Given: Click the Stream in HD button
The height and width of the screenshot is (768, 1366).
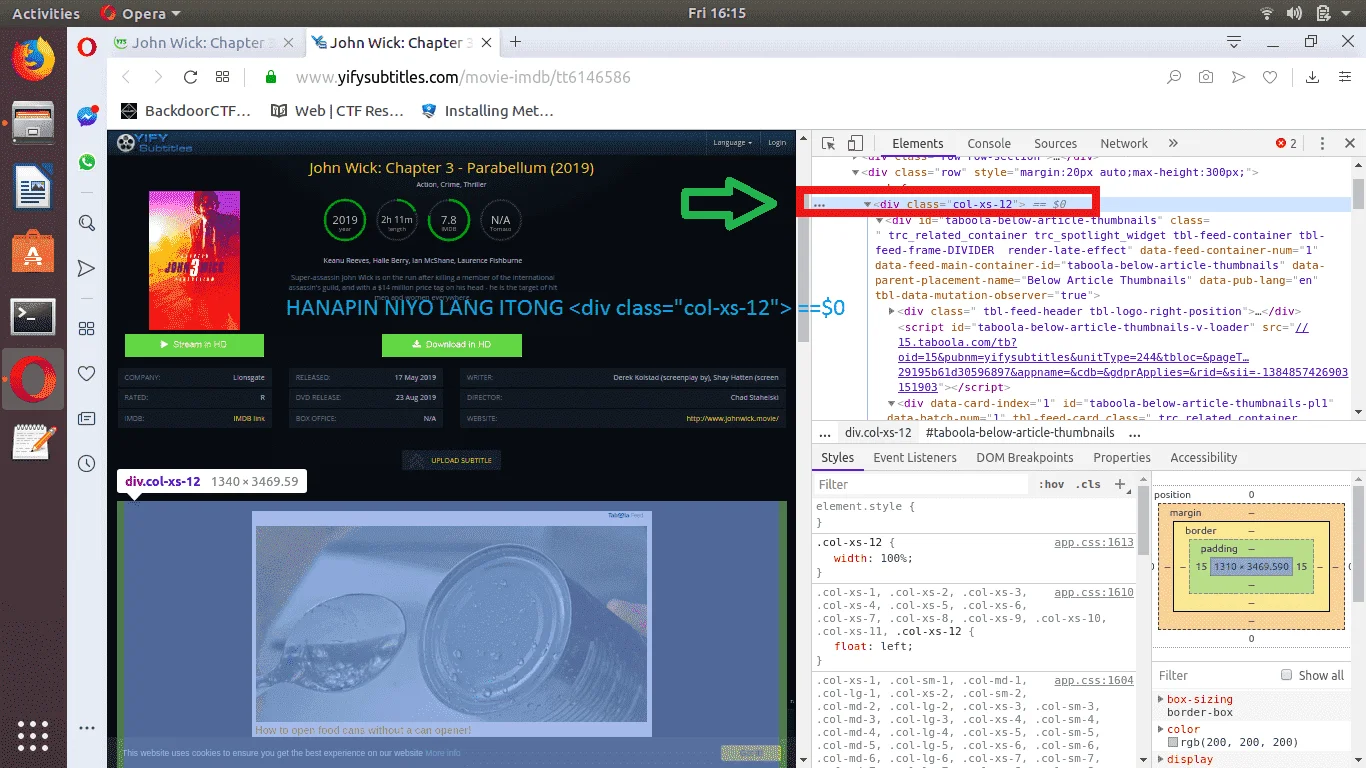Looking at the screenshot, I should tap(194, 344).
